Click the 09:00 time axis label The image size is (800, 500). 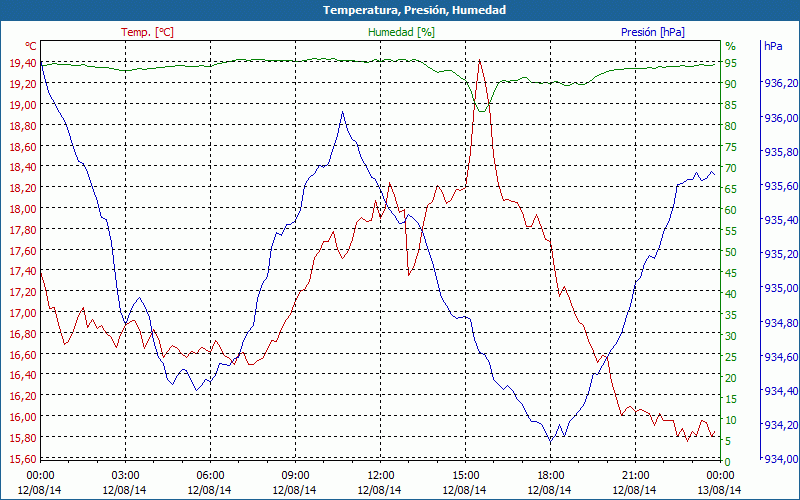coord(295,476)
